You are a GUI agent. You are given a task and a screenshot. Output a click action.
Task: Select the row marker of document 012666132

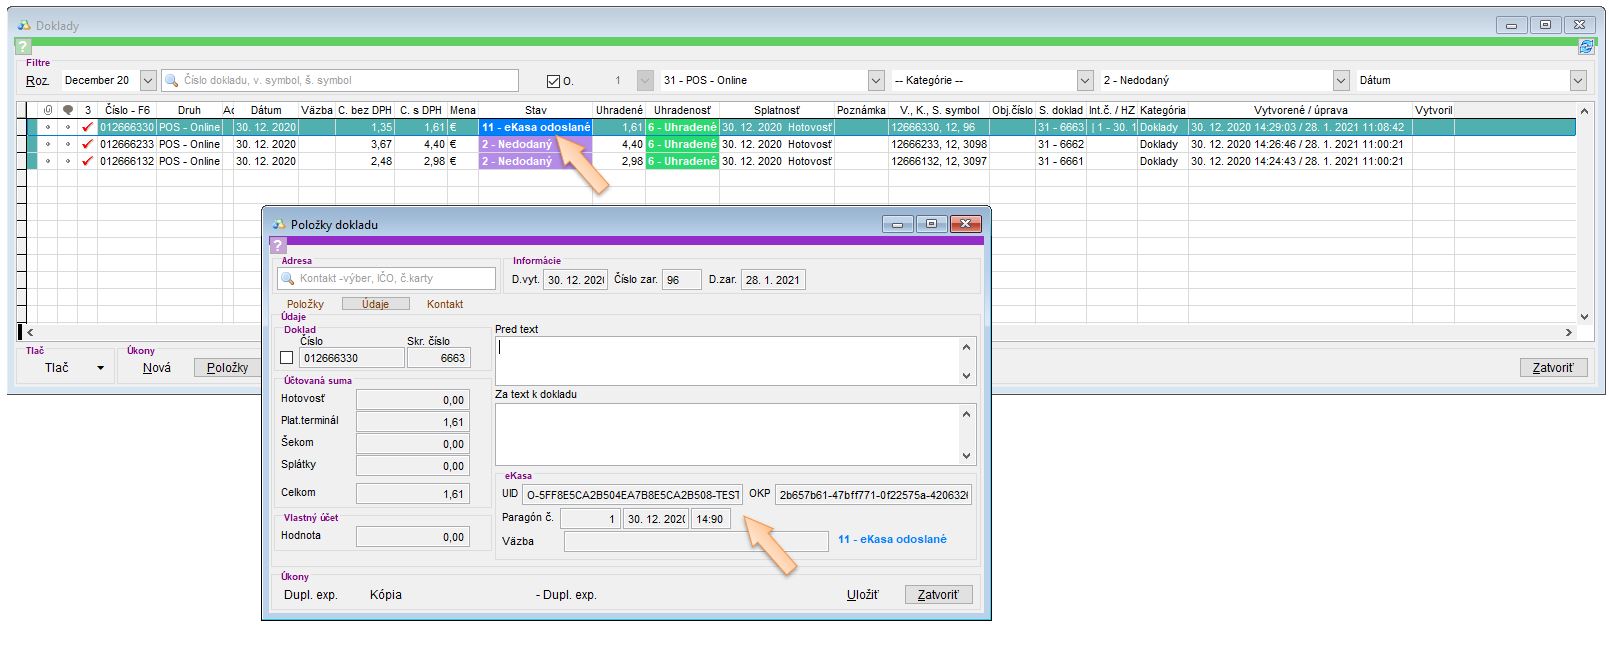[x=22, y=161]
